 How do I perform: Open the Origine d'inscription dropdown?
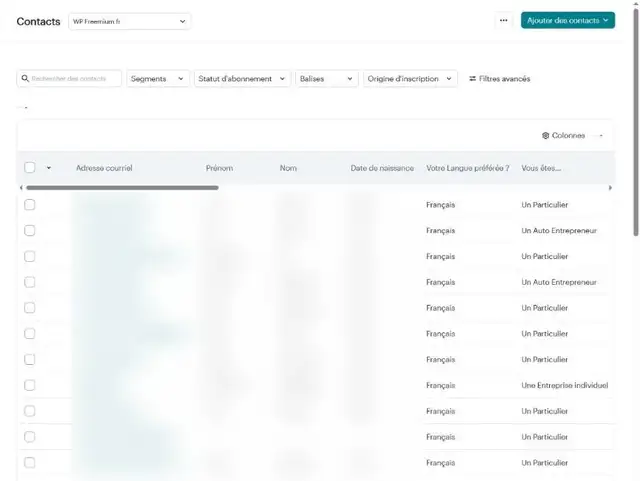click(410, 78)
